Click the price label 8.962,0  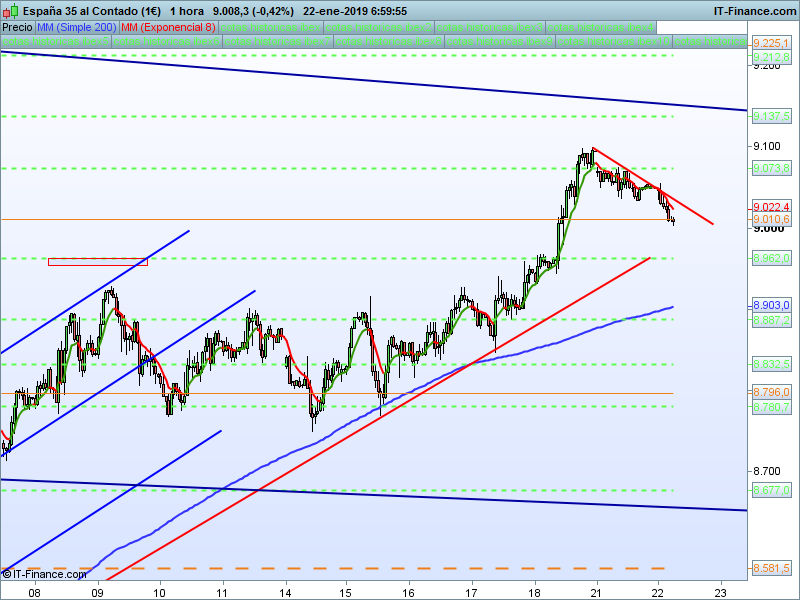pos(771,258)
